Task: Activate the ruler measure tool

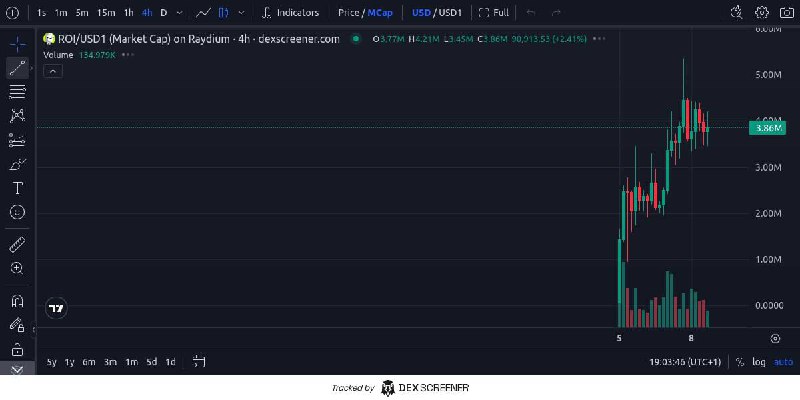Action: (x=17, y=244)
